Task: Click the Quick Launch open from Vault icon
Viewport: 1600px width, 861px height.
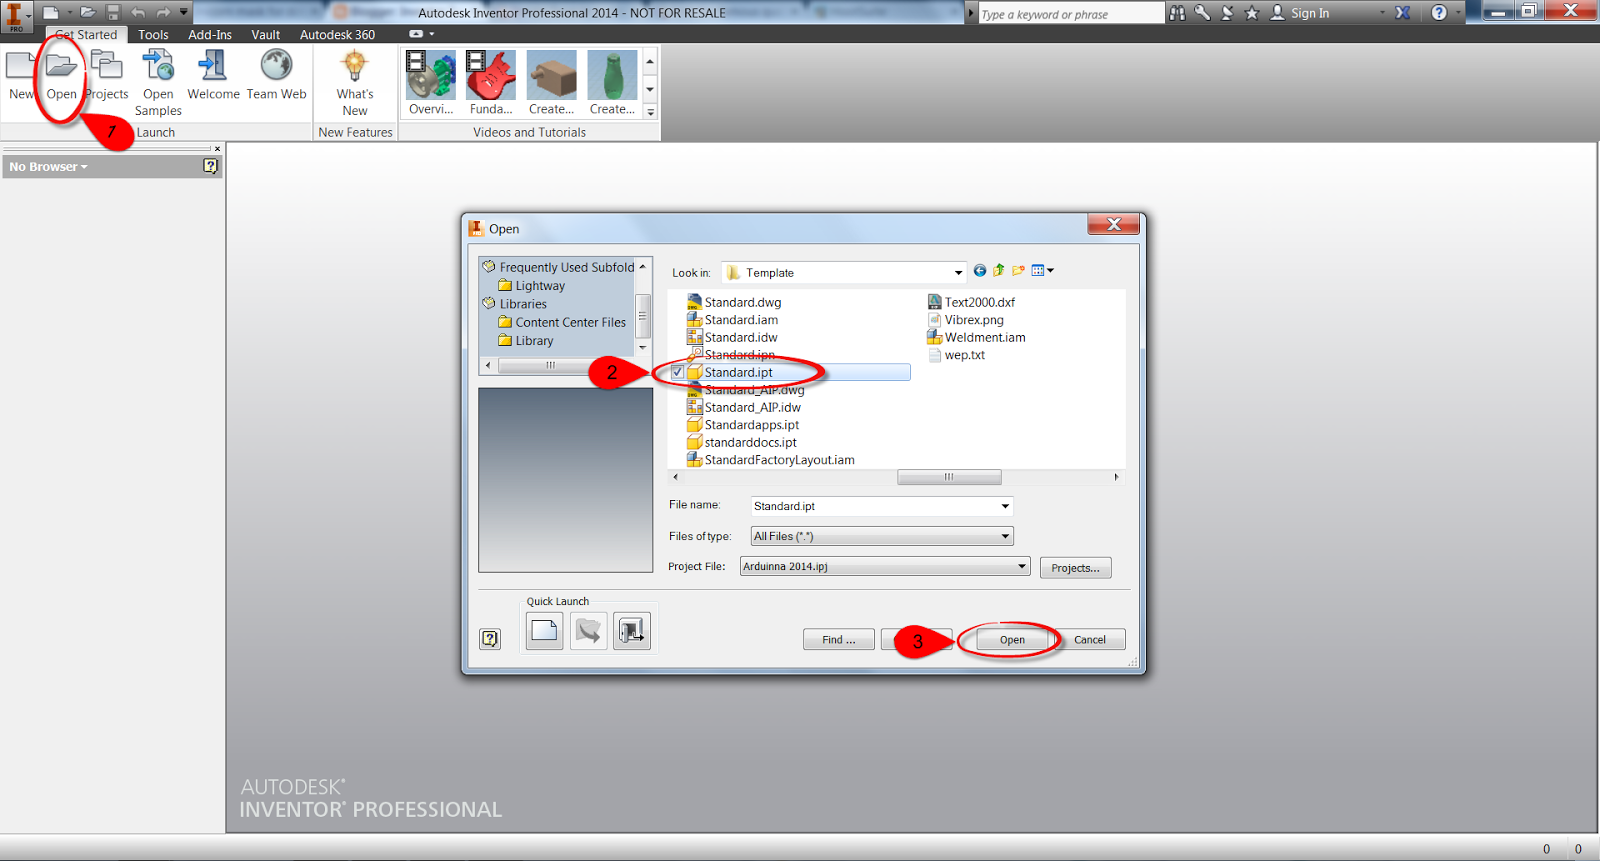Action: (x=588, y=631)
